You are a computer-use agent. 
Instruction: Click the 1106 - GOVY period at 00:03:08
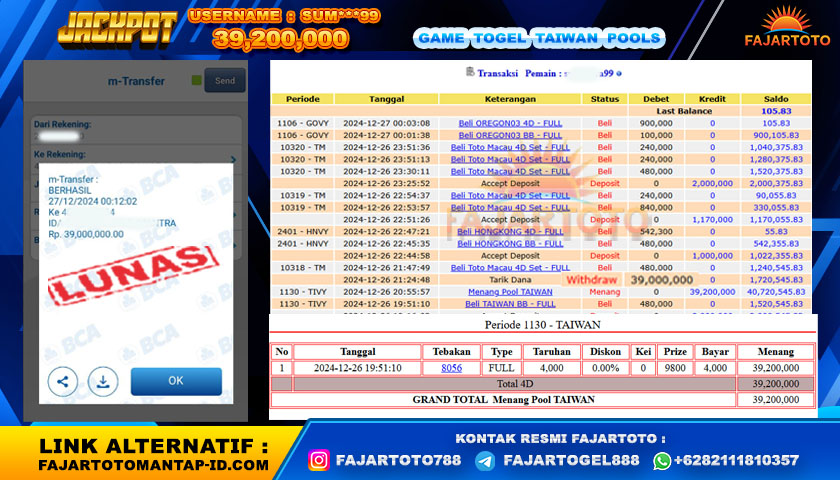pos(303,123)
